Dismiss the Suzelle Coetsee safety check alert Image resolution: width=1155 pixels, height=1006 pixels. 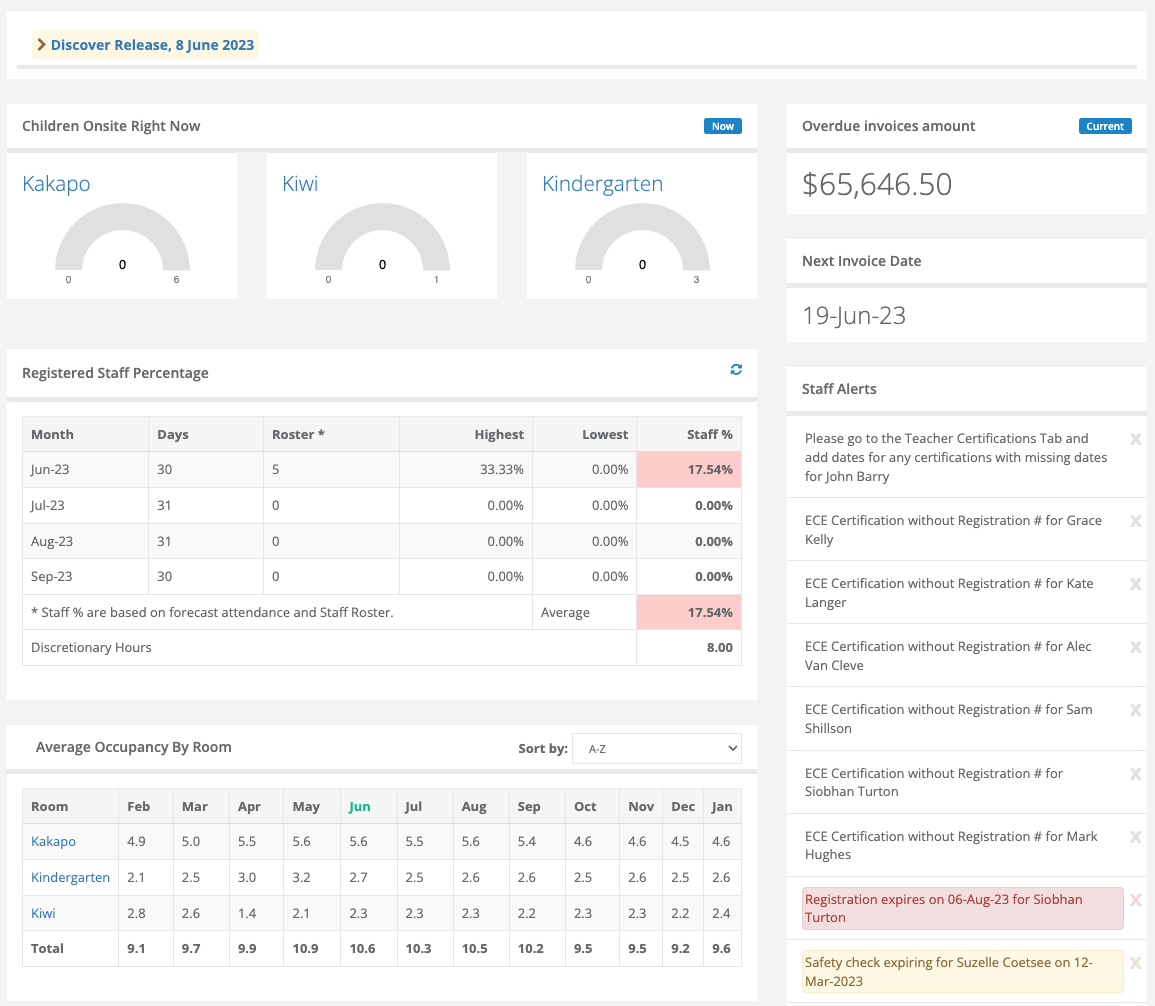pyautogui.click(x=1135, y=963)
